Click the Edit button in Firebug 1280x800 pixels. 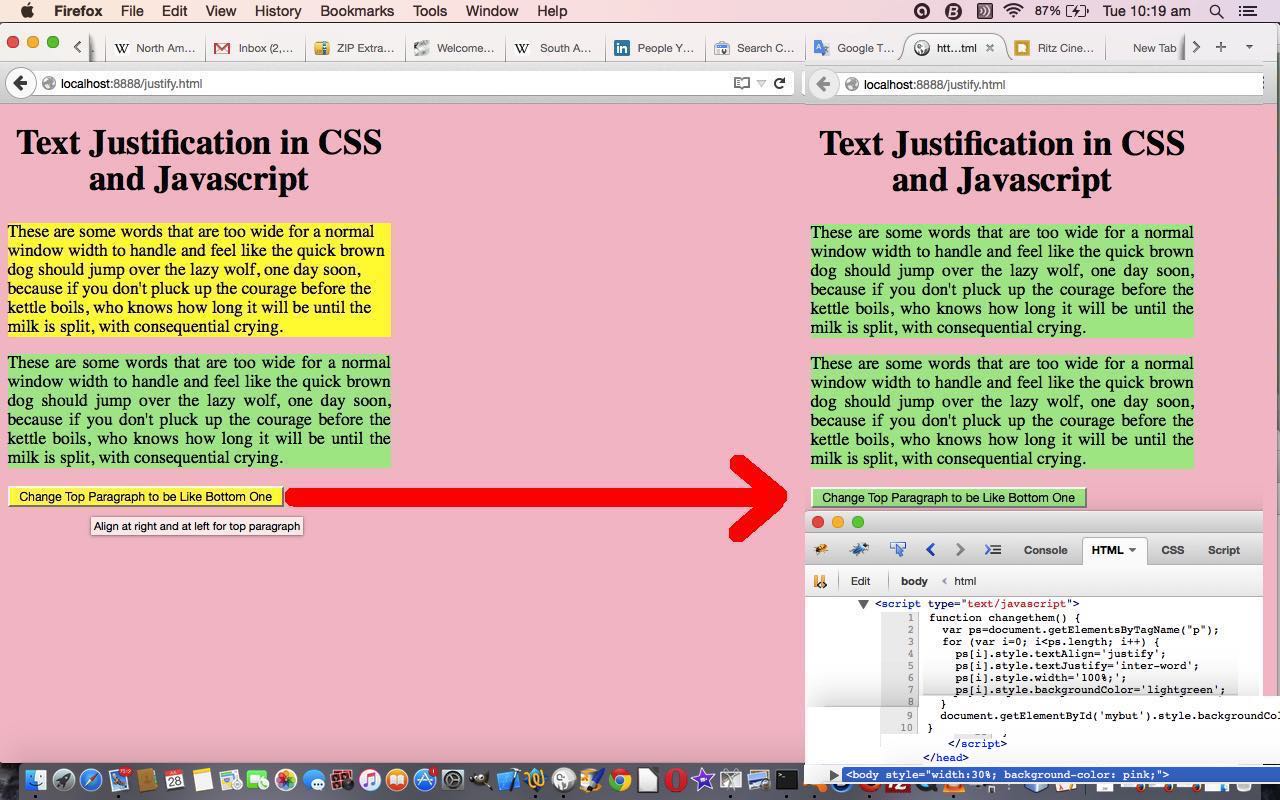pyautogui.click(x=860, y=581)
